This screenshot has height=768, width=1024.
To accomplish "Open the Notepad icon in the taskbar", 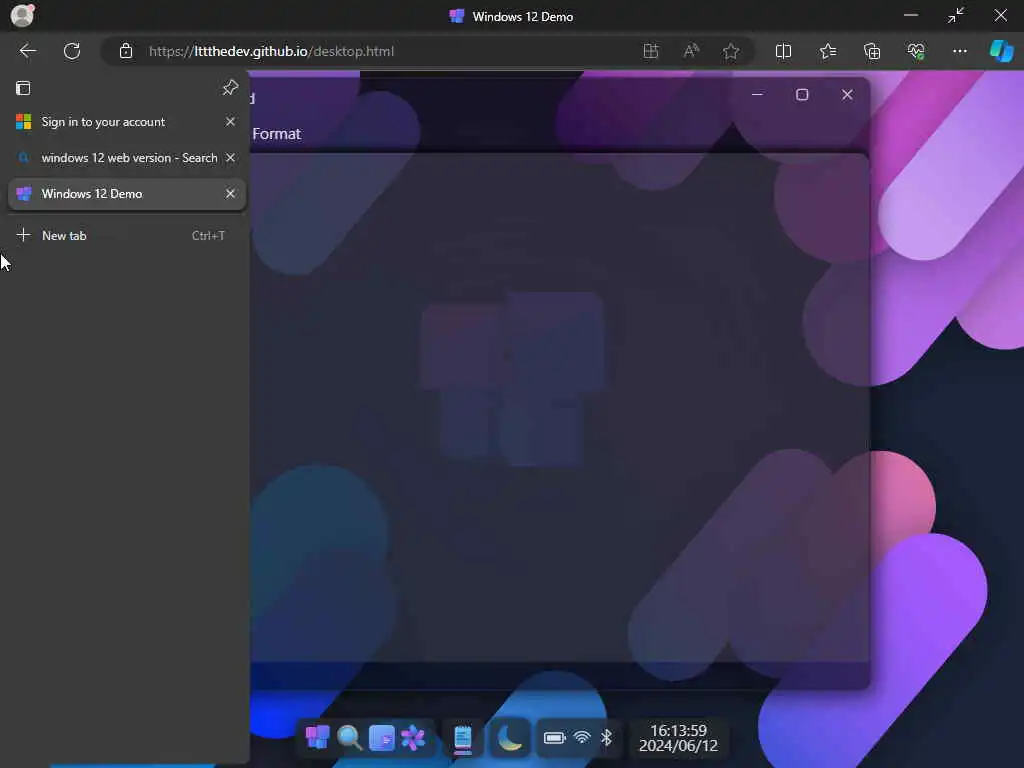I will coord(463,739).
